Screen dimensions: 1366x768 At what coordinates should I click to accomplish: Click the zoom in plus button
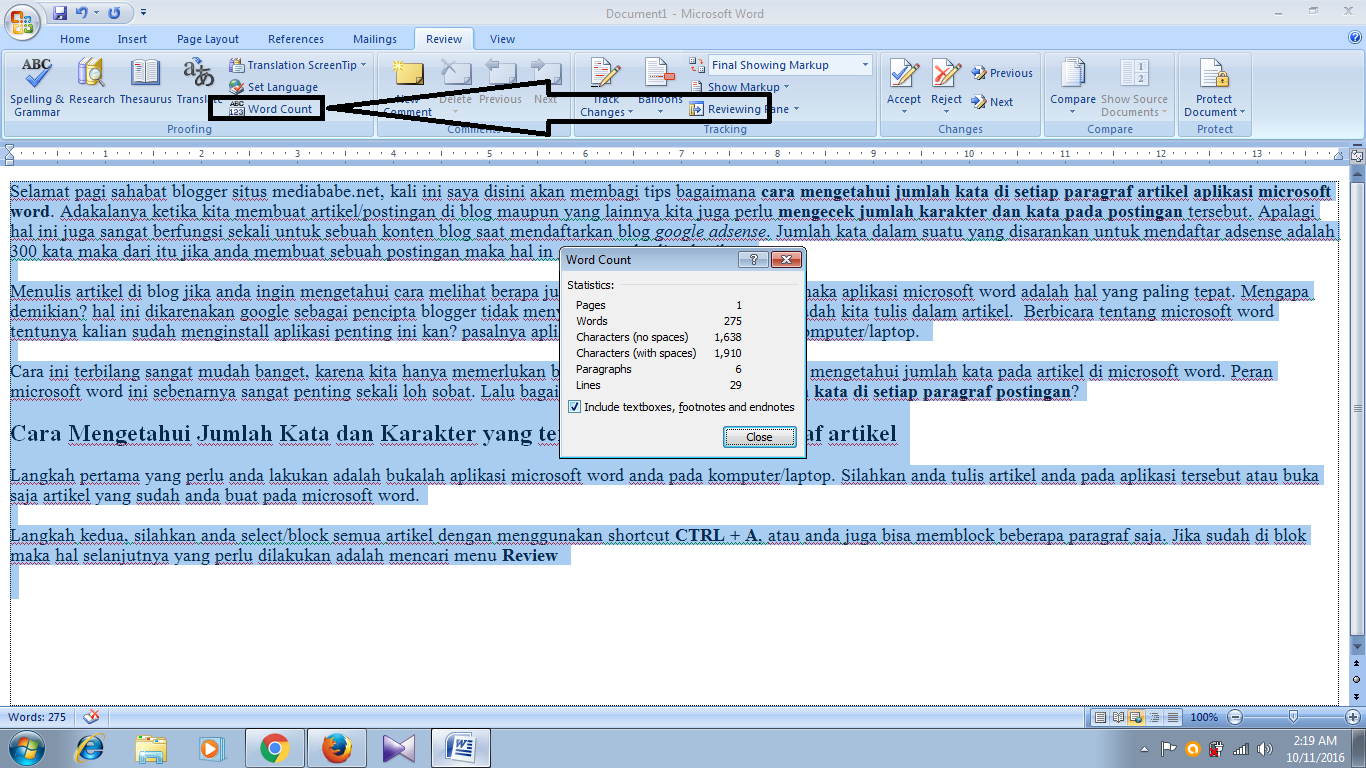point(1353,717)
